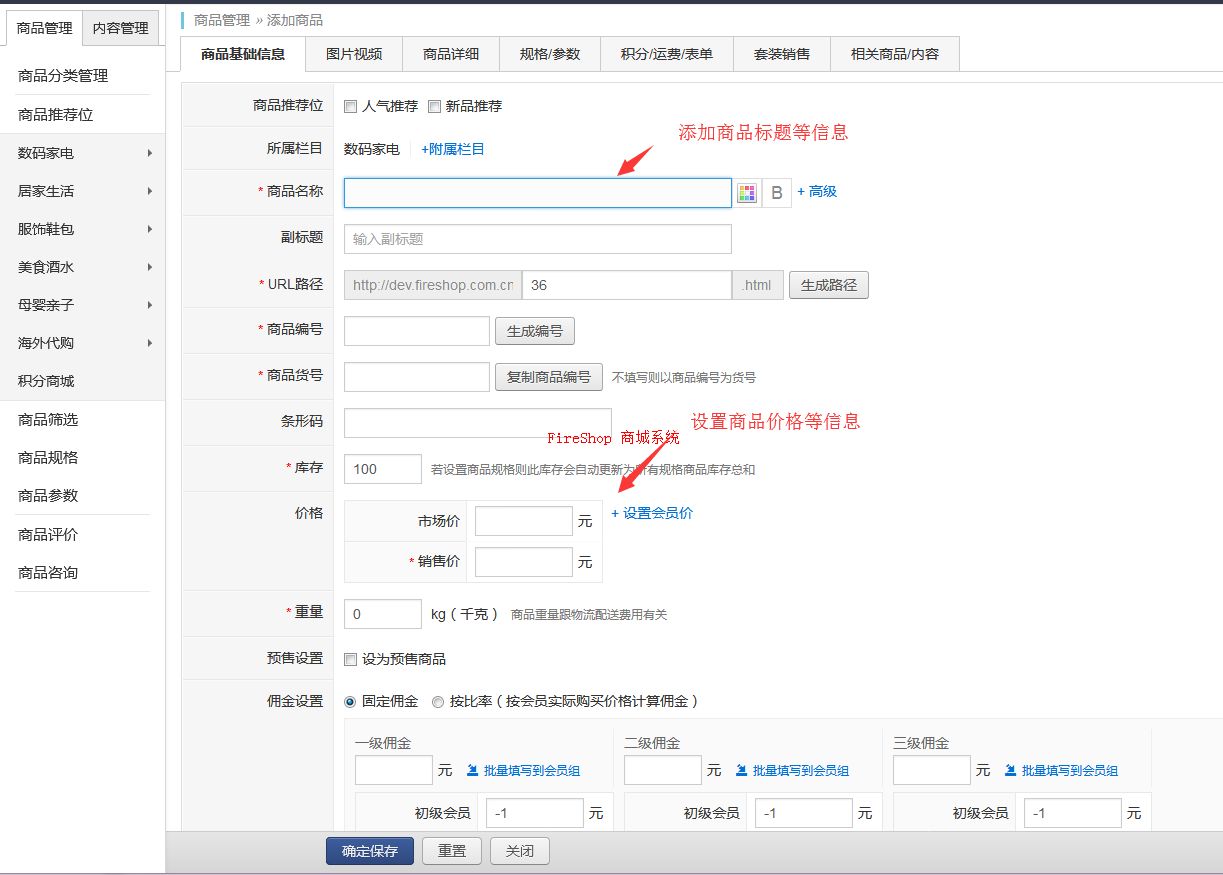Image resolution: width=1223 pixels, height=875 pixels.
Task: Expand 数码家电 category arrow
Action: (149, 153)
